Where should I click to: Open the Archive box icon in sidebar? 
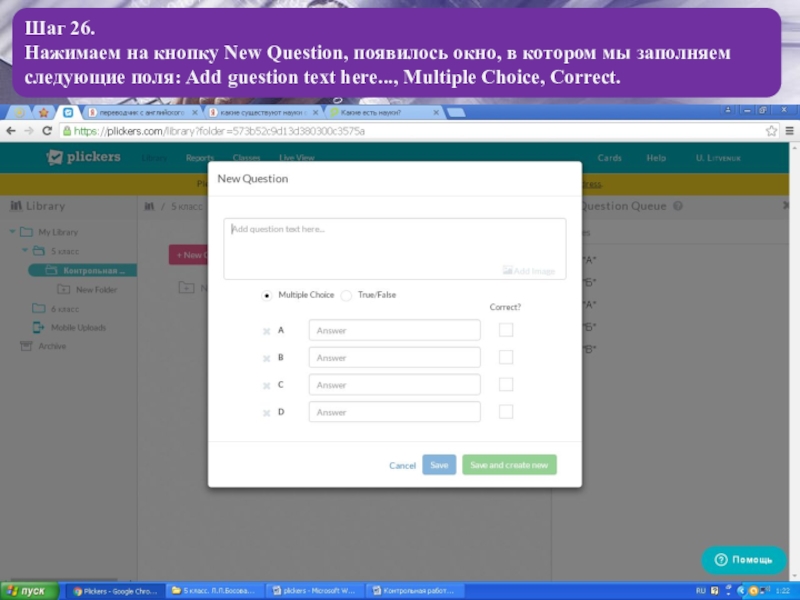point(26,346)
